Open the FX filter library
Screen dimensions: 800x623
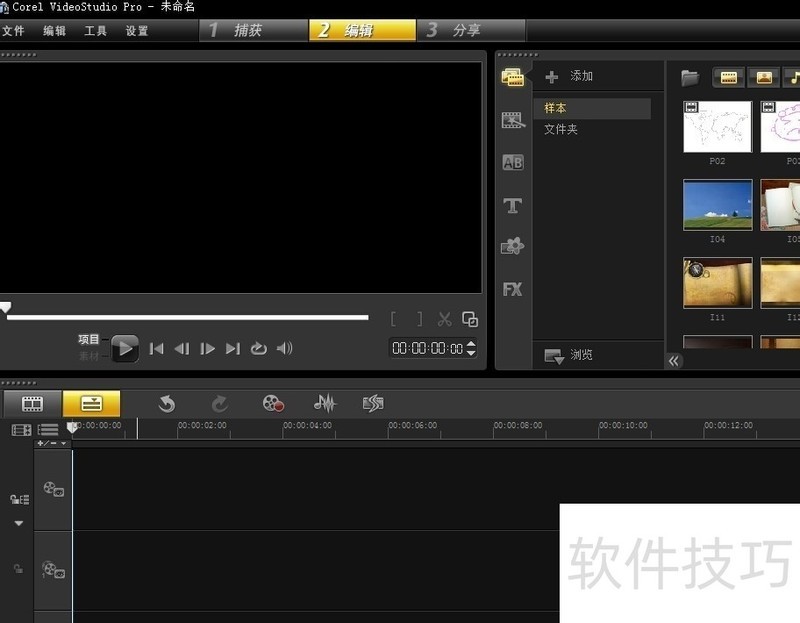[512, 289]
